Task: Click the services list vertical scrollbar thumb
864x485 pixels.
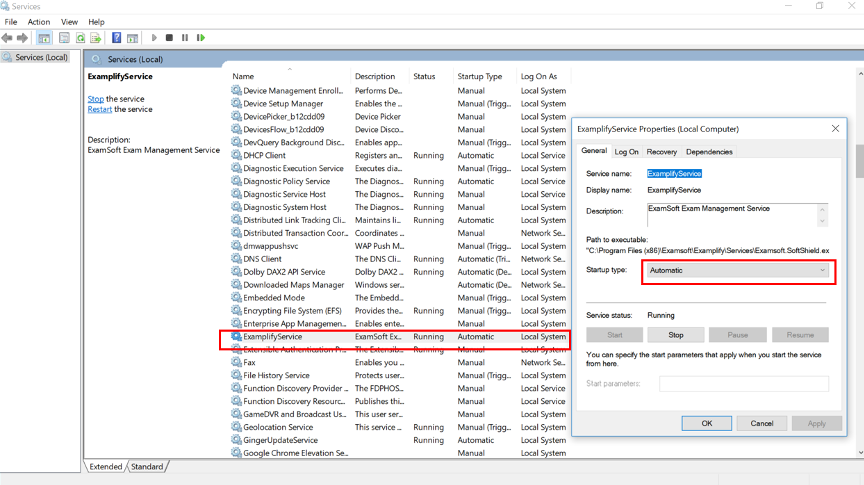Action: tap(860, 161)
